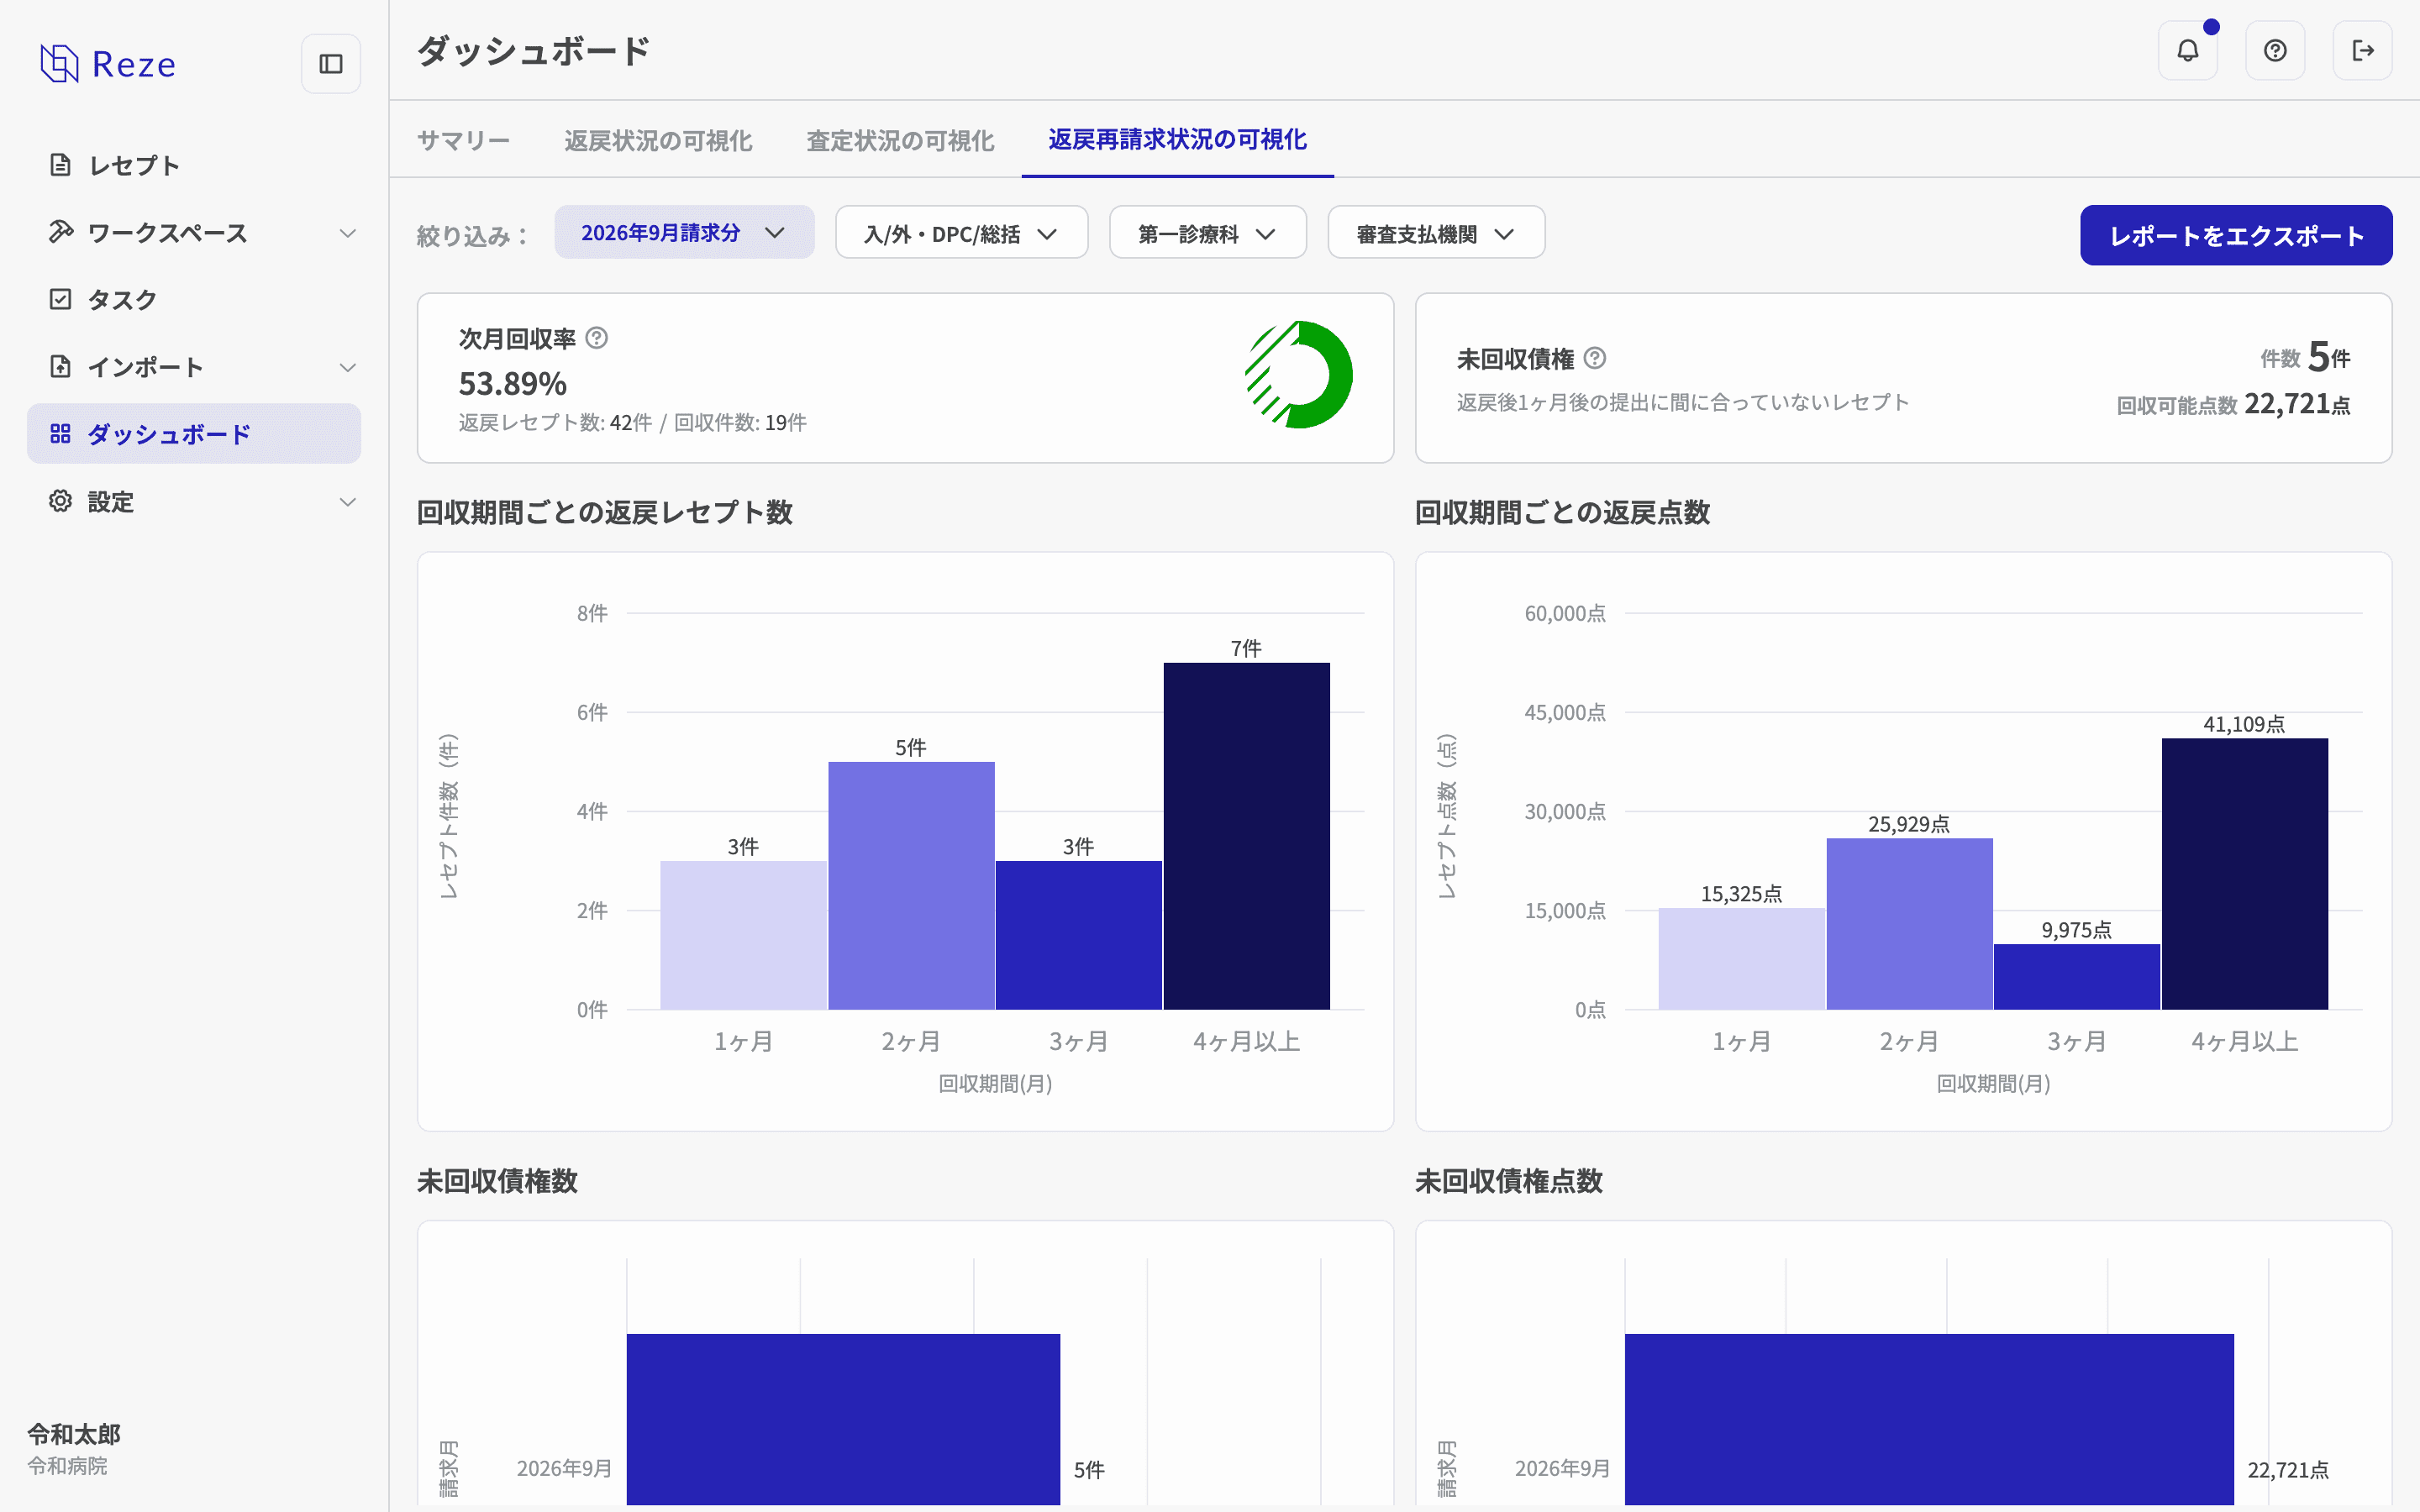This screenshot has height=1512, width=2420.
Task: Expand the ワークスペース menu chevron
Action: tap(347, 233)
